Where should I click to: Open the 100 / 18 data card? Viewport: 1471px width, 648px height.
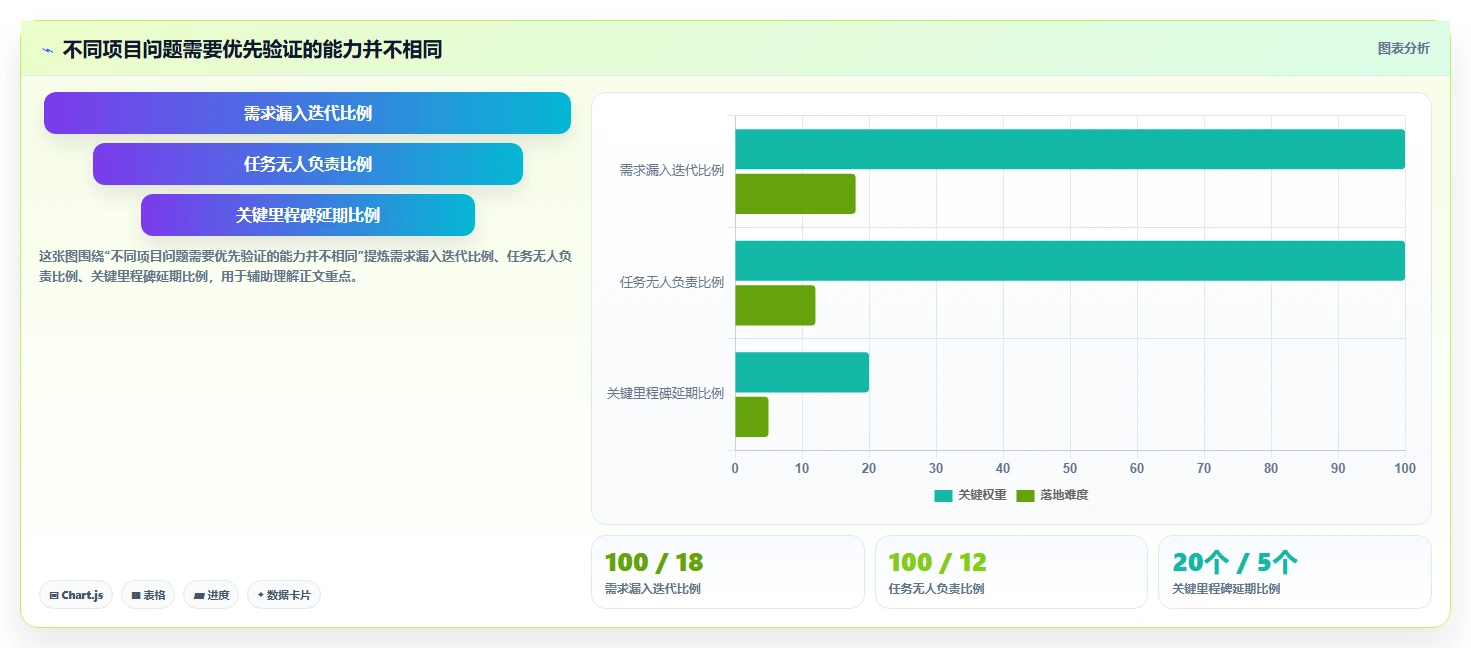tap(728, 572)
